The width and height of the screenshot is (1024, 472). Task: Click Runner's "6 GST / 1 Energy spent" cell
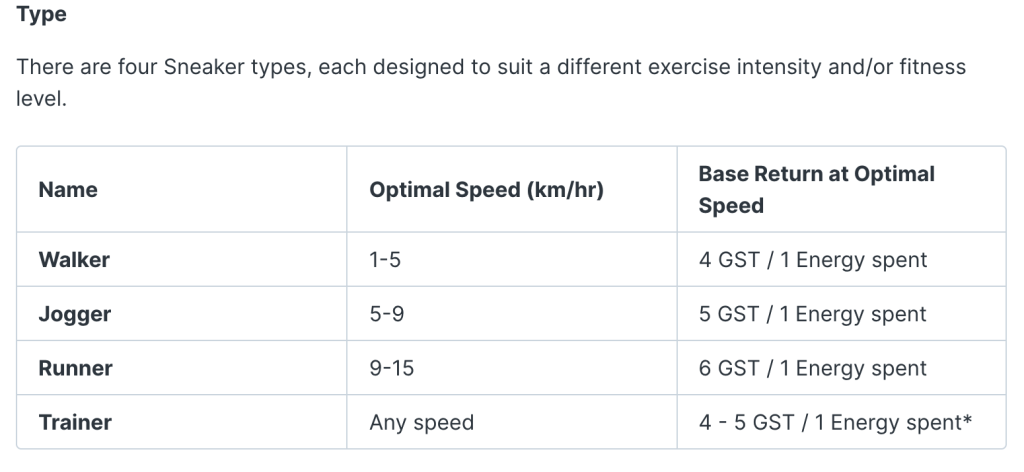click(813, 368)
